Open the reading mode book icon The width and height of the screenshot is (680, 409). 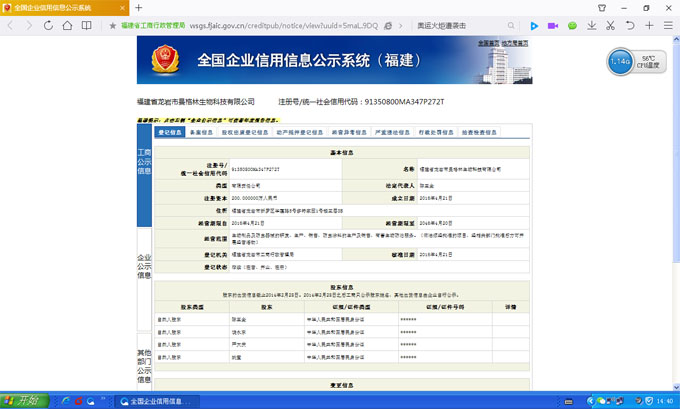[x=87, y=26]
